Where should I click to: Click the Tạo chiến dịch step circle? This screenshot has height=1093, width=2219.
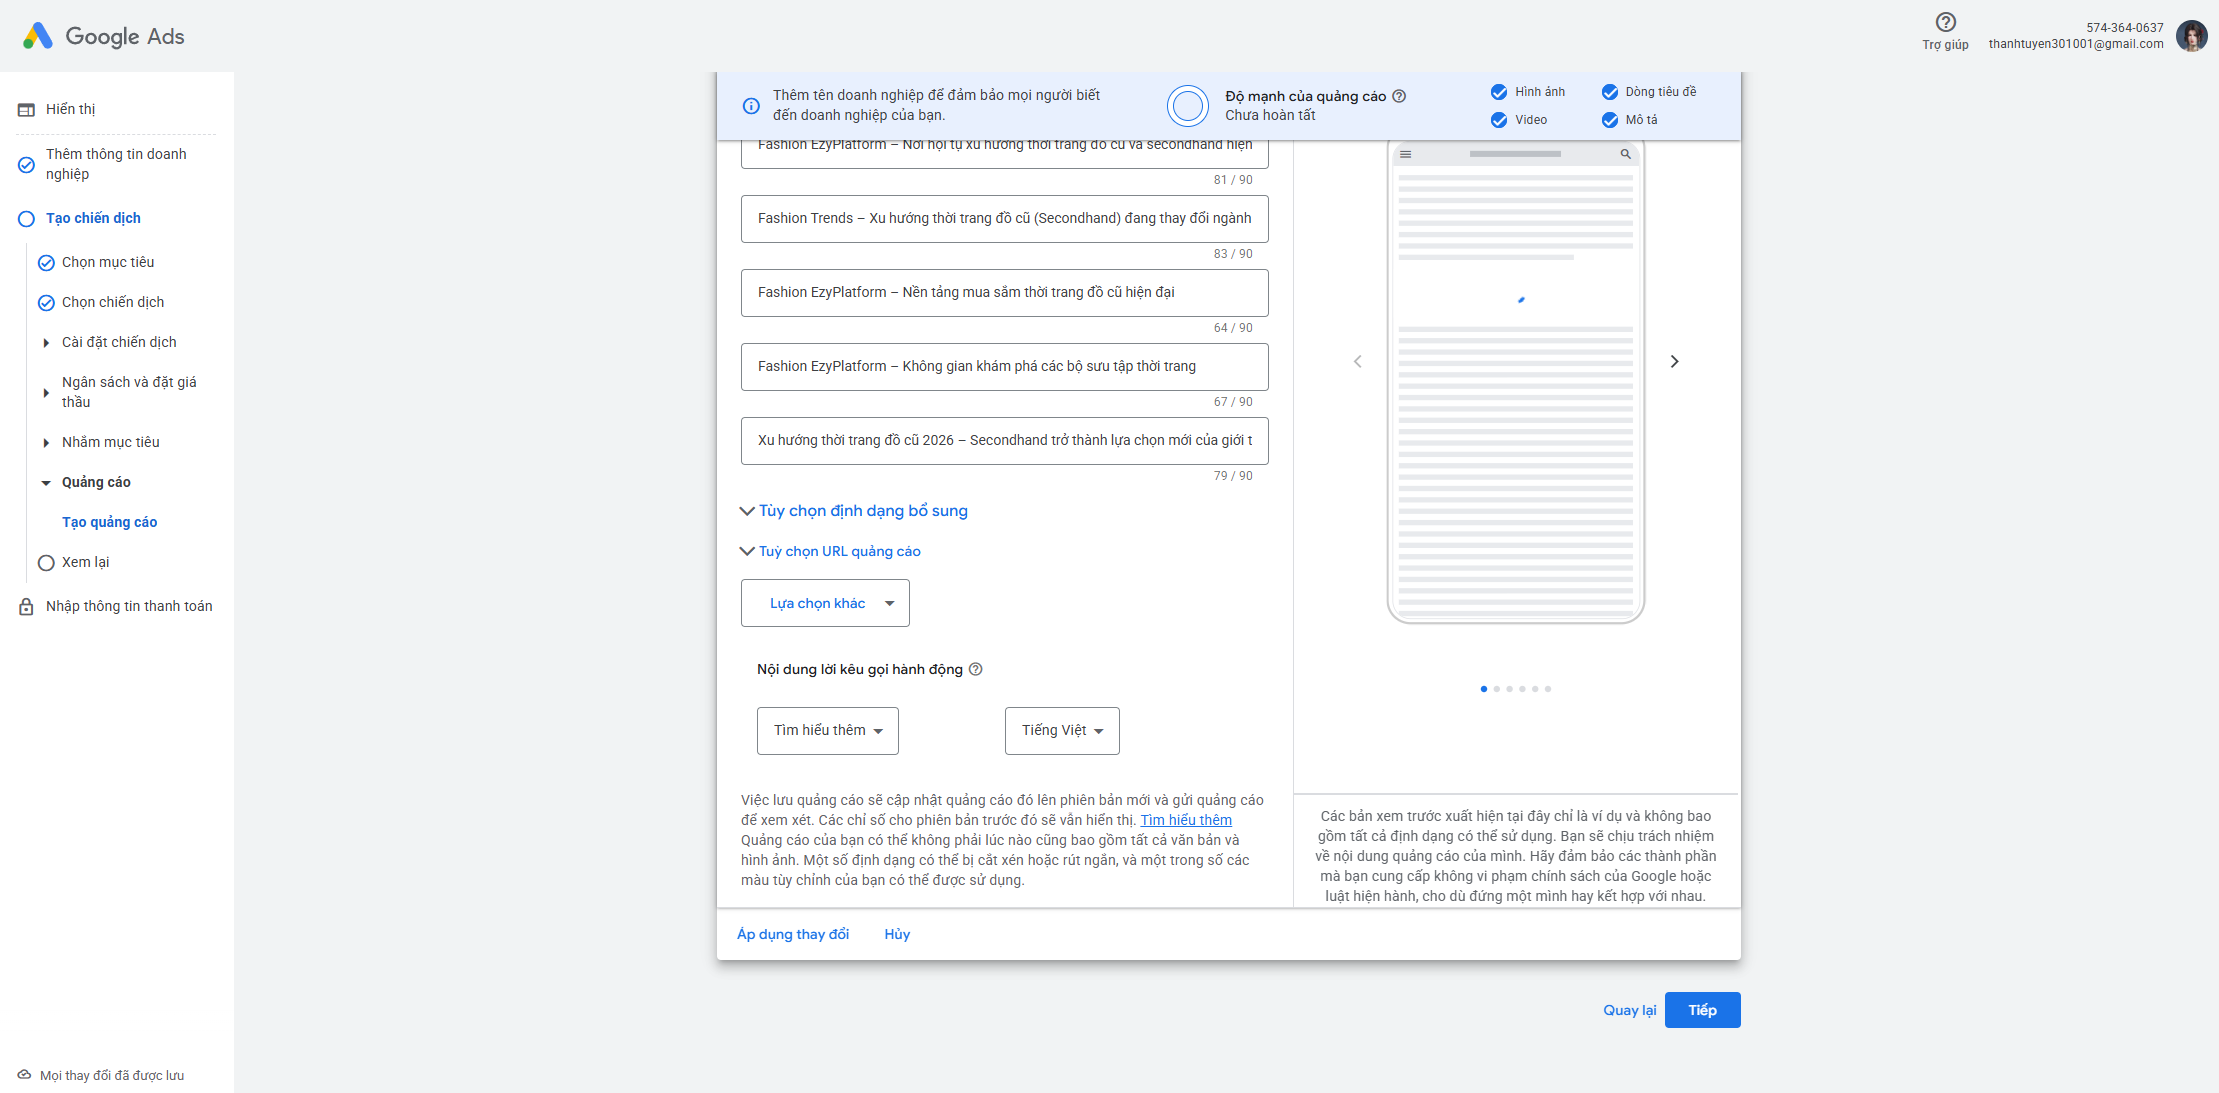(x=26, y=219)
